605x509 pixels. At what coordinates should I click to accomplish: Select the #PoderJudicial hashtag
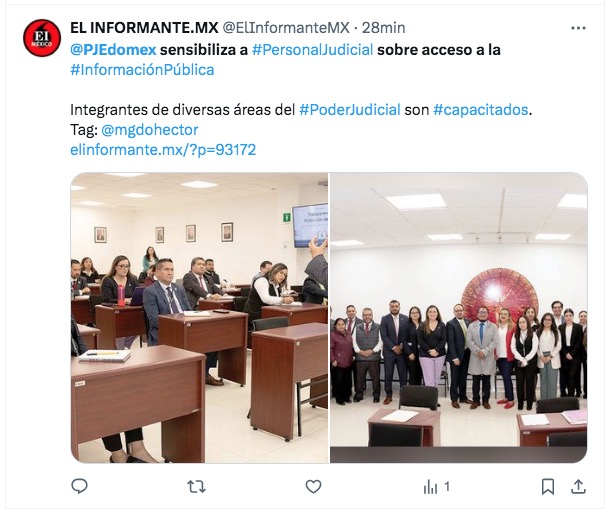click(350, 110)
